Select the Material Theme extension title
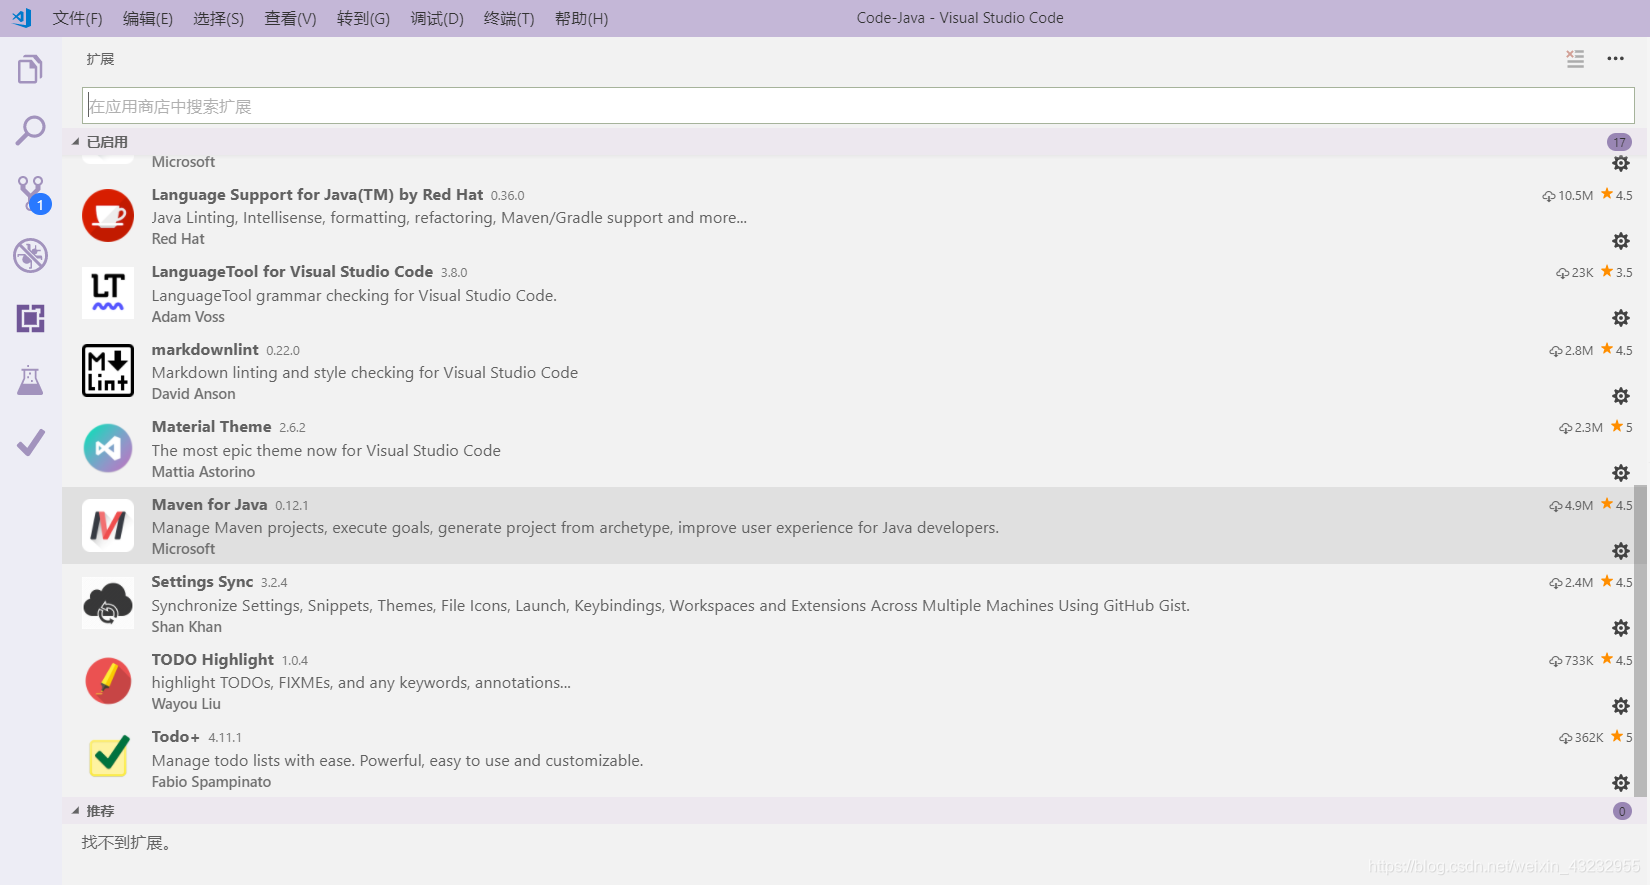This screenshot has height=885, width=1650. click(211, 427)
